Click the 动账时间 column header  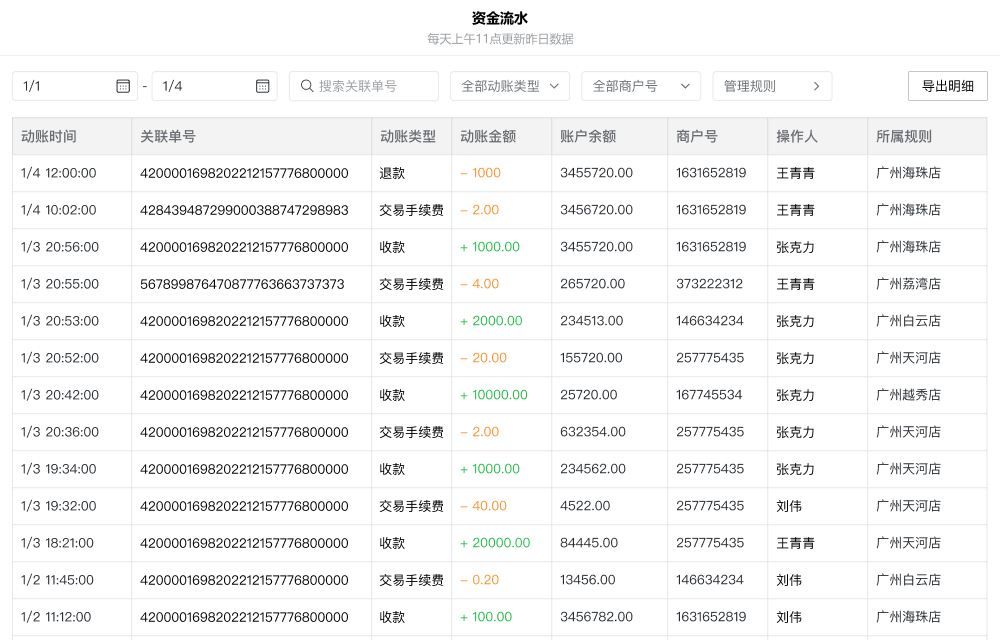(x=49, y=137)
